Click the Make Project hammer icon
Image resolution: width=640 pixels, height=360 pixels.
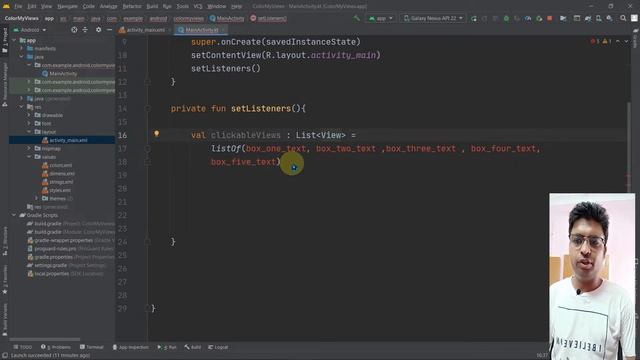click(357, 18)
